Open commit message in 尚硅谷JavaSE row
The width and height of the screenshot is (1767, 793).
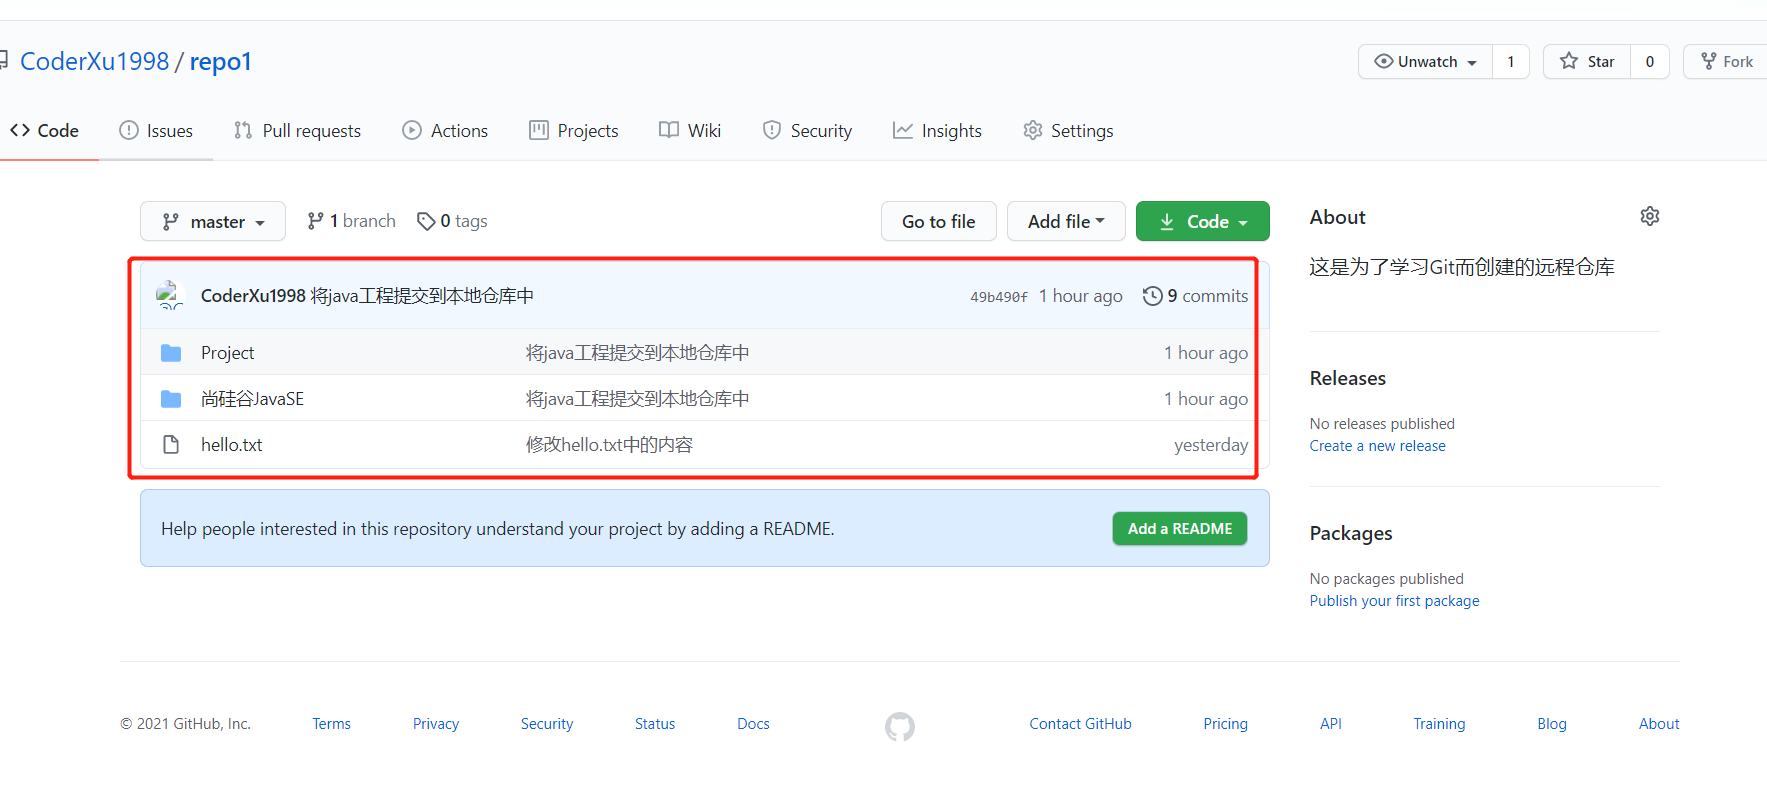[638, 399]
